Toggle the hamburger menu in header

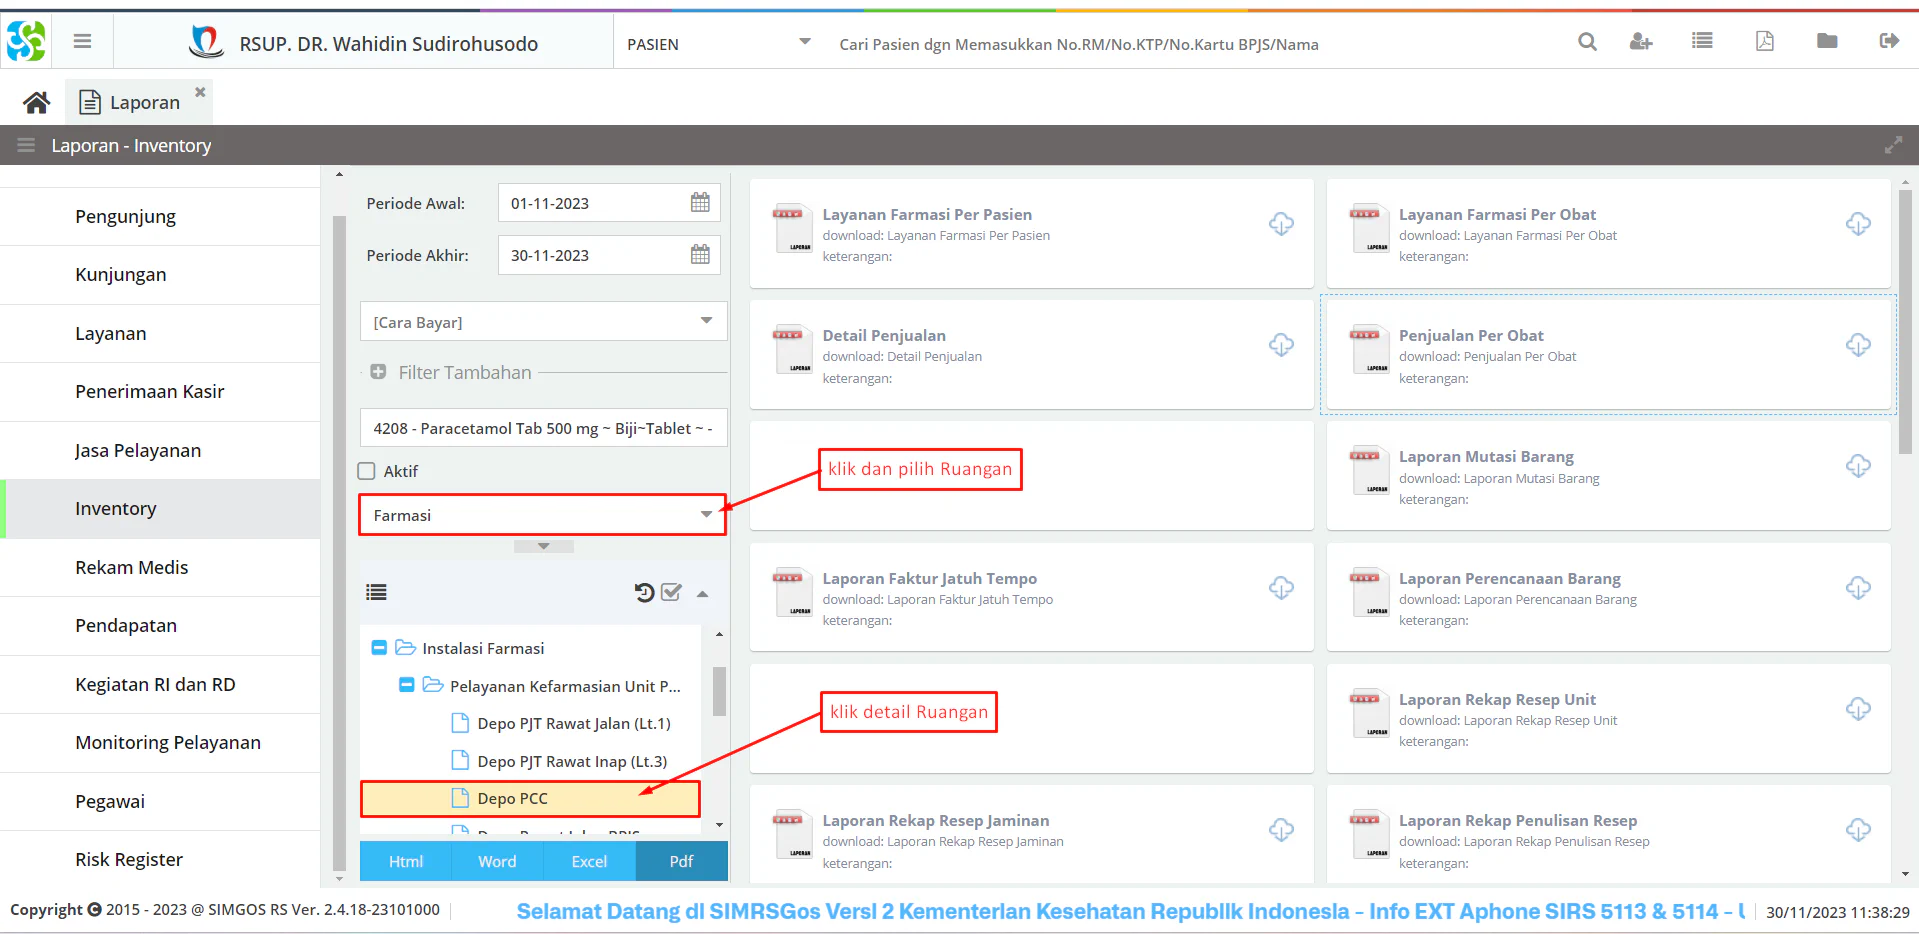[82, 41]
